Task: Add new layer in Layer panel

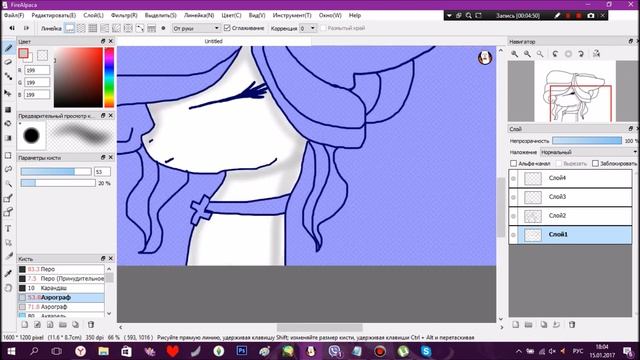Action: pos(516,324)
